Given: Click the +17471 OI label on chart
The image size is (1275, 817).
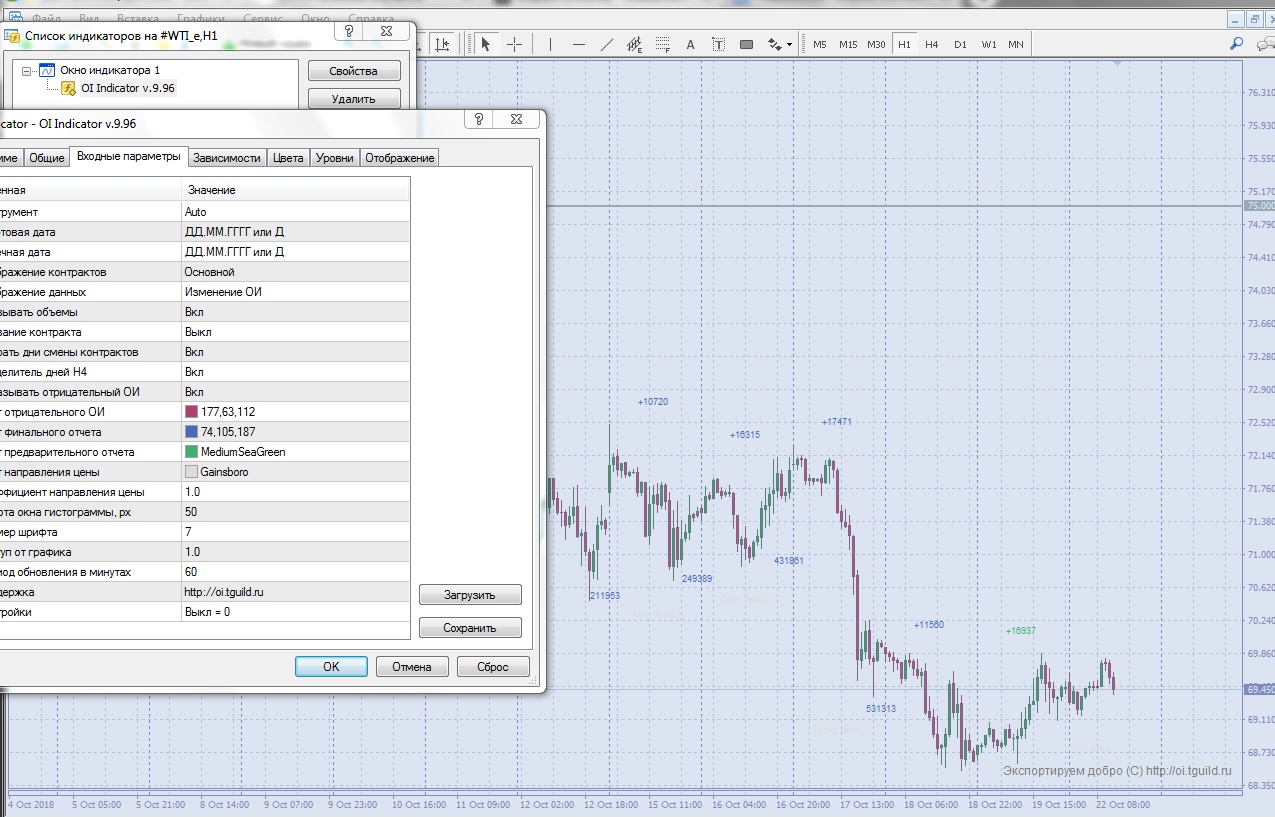Looking at the screenshot, I should pyautogui.click(x=837, y=422).
